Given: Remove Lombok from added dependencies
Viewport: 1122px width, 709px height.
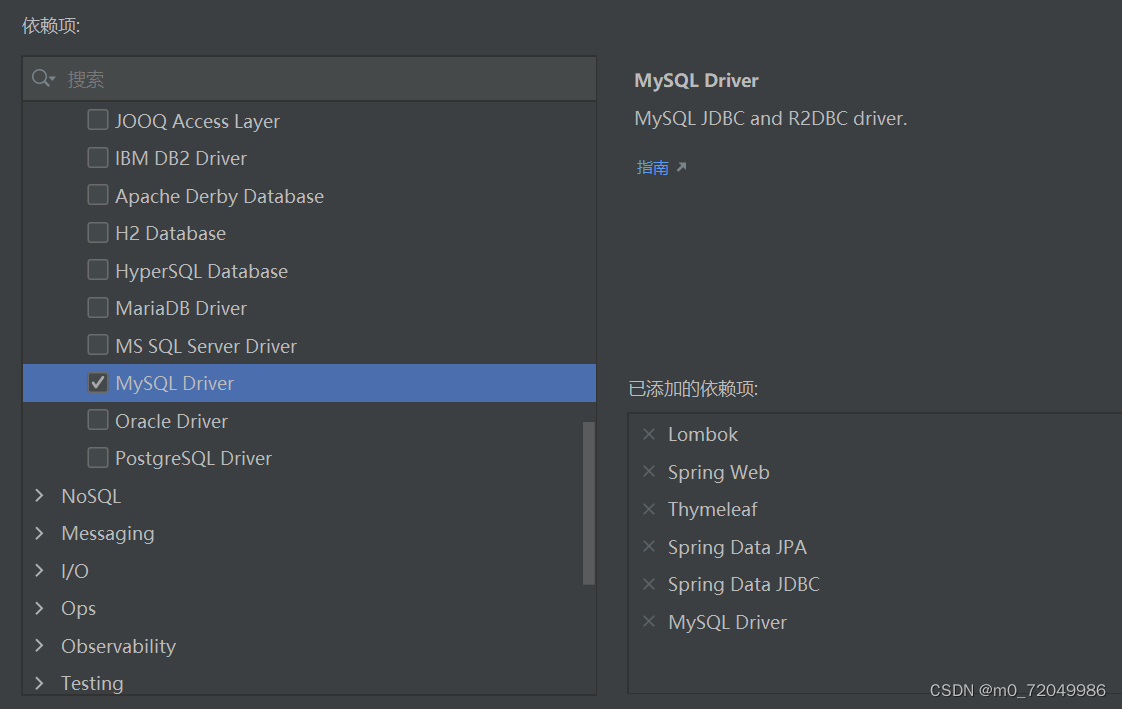Looking at the screenshot, I should 651,434.
